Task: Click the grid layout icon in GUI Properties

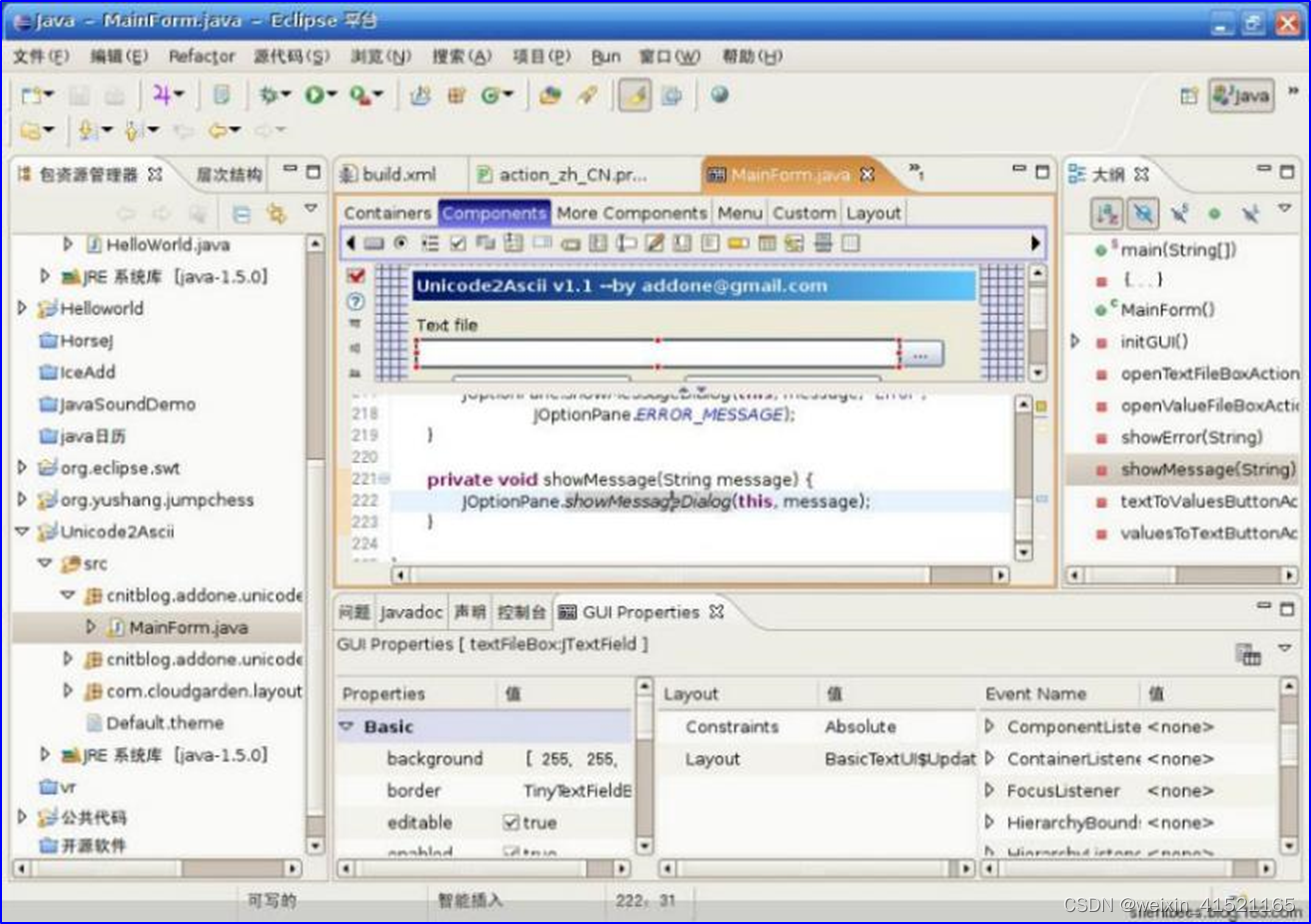Action: click(x=1248, y=654)
